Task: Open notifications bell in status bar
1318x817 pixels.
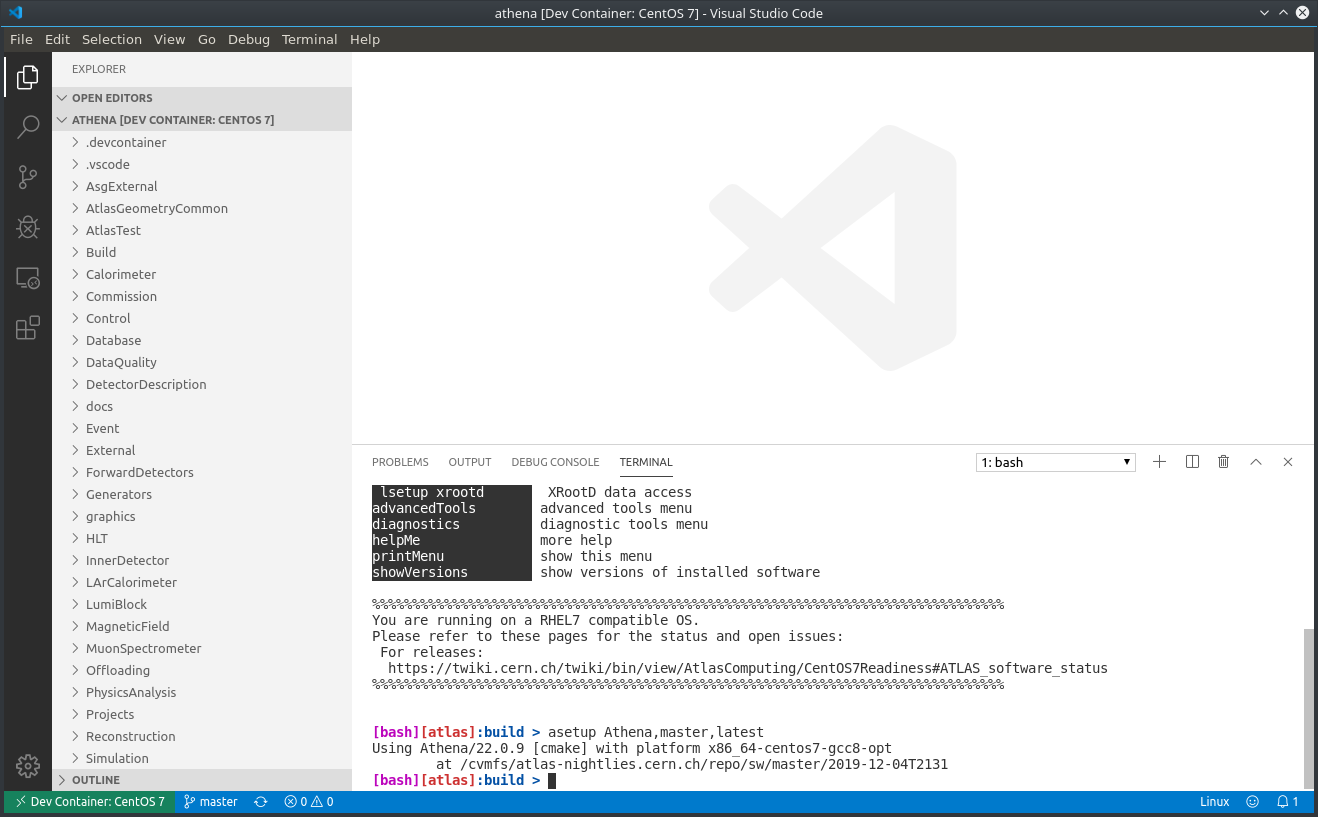Action: (1287, 802)
